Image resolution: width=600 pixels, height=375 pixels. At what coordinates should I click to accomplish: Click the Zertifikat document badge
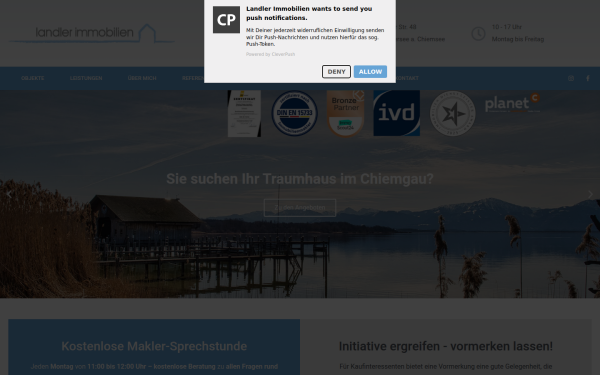244,113
